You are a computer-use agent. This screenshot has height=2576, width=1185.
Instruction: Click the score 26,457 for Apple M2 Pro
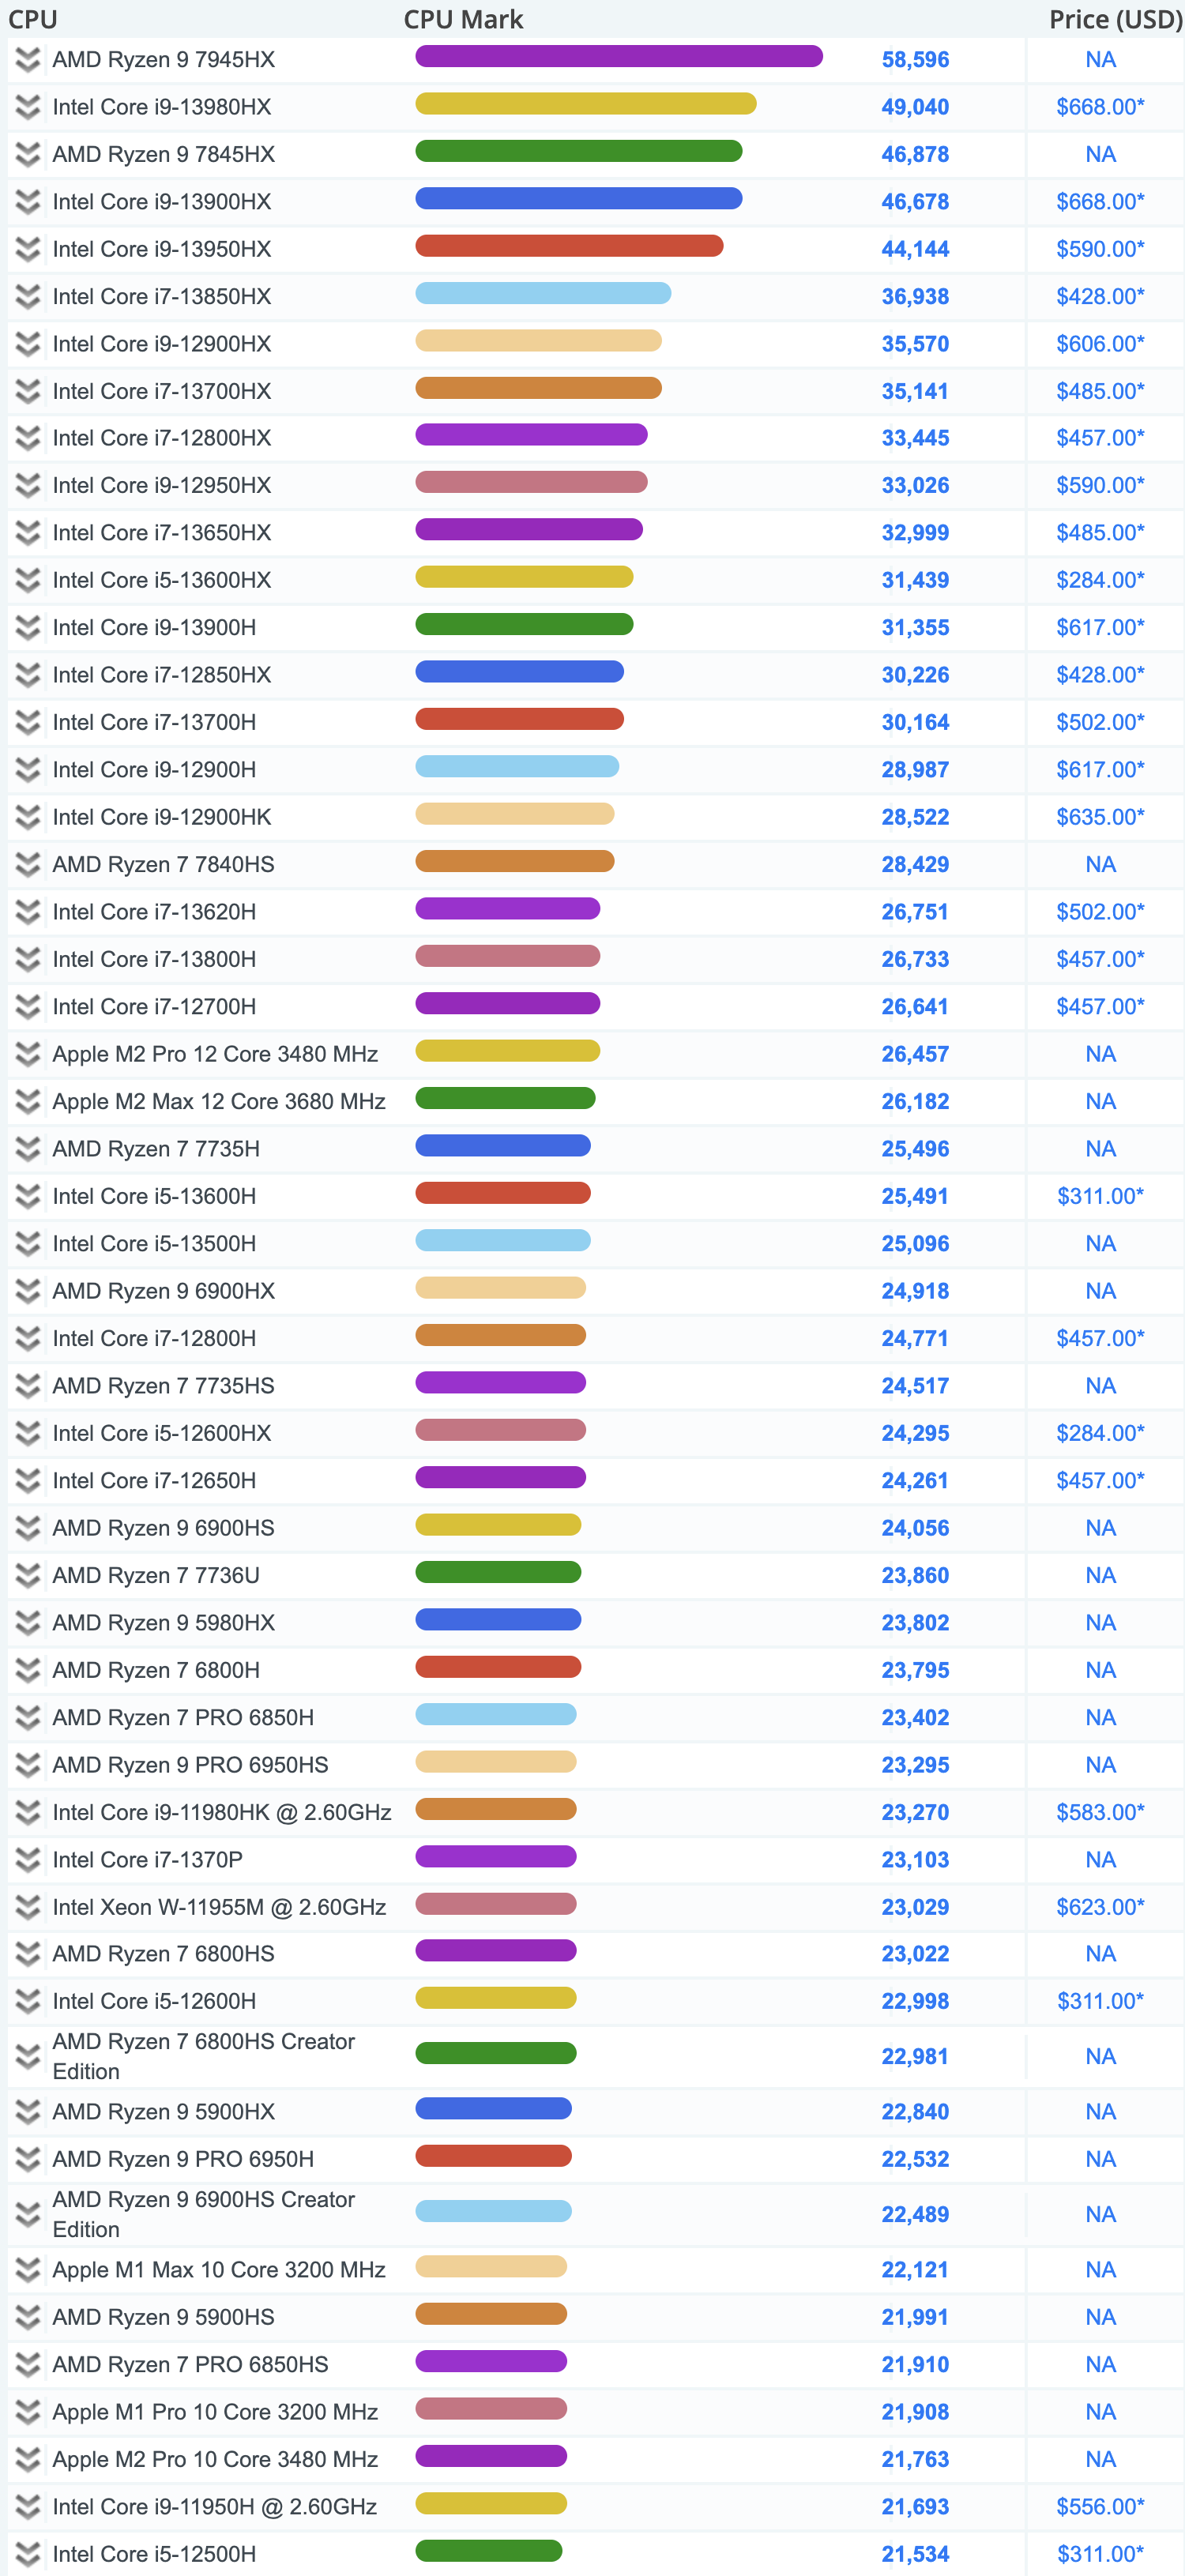pos(915,1055)
